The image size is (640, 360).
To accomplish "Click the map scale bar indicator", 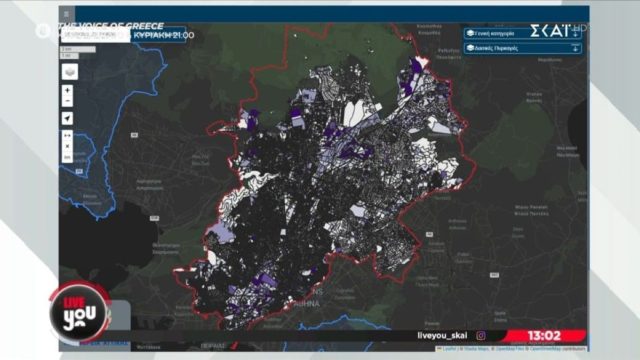I will (x=78, y=52).
